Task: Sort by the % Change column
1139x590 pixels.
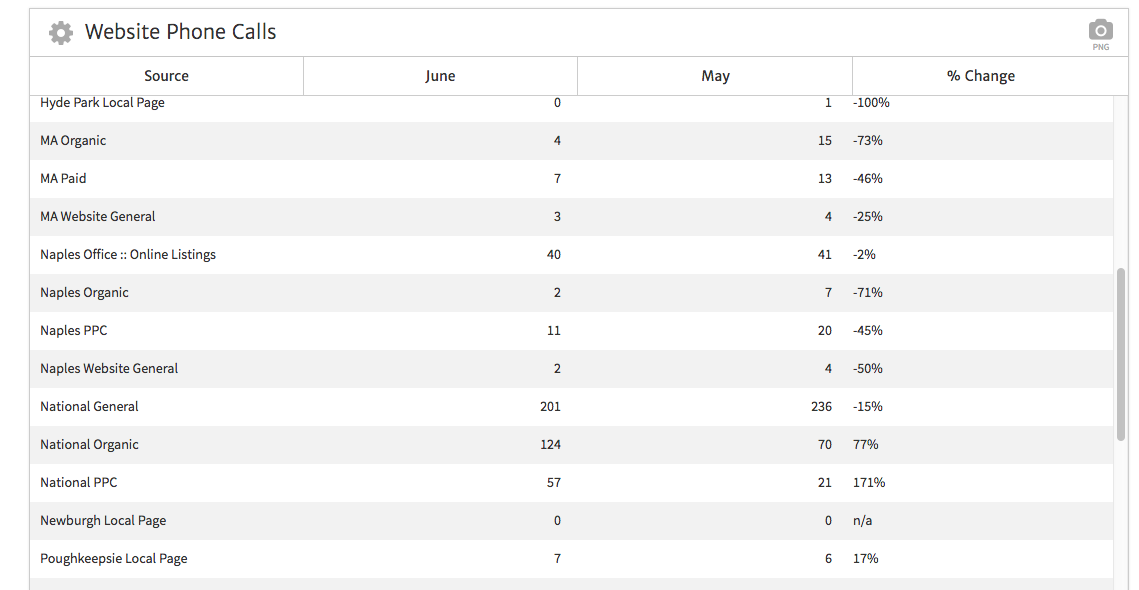Action: pos(980,75)
